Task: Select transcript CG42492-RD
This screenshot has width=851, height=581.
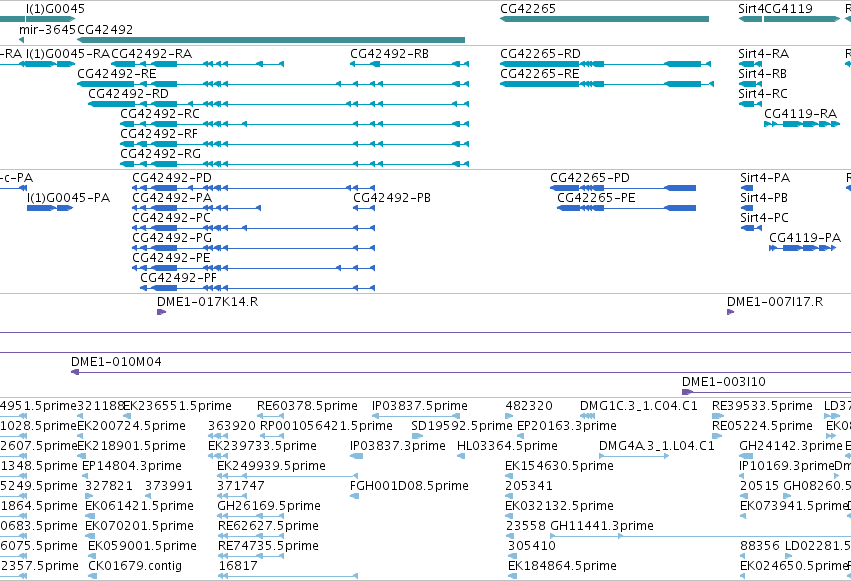Action: 278,104
